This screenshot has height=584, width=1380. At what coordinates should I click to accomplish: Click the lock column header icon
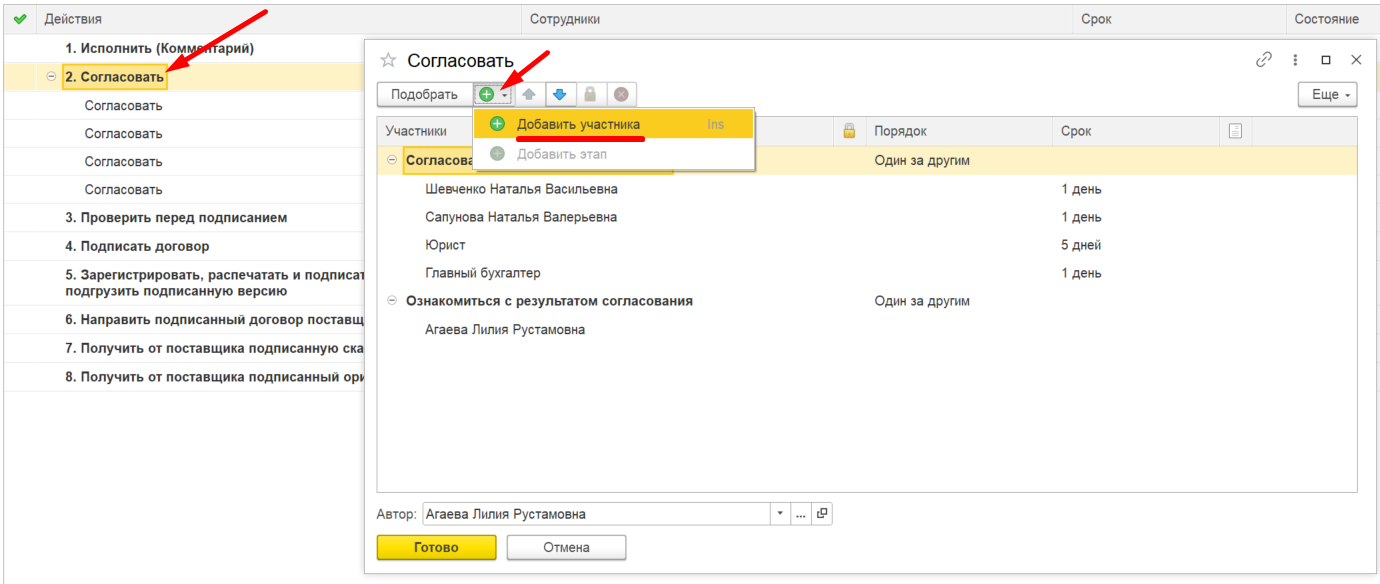coord(850,131)
